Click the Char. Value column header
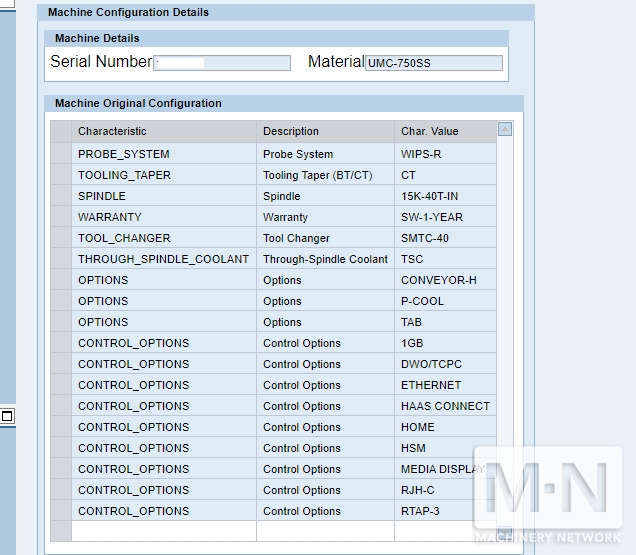Image resolution: width=636 pixels, height=555 pixels. (x=445, y=131)
